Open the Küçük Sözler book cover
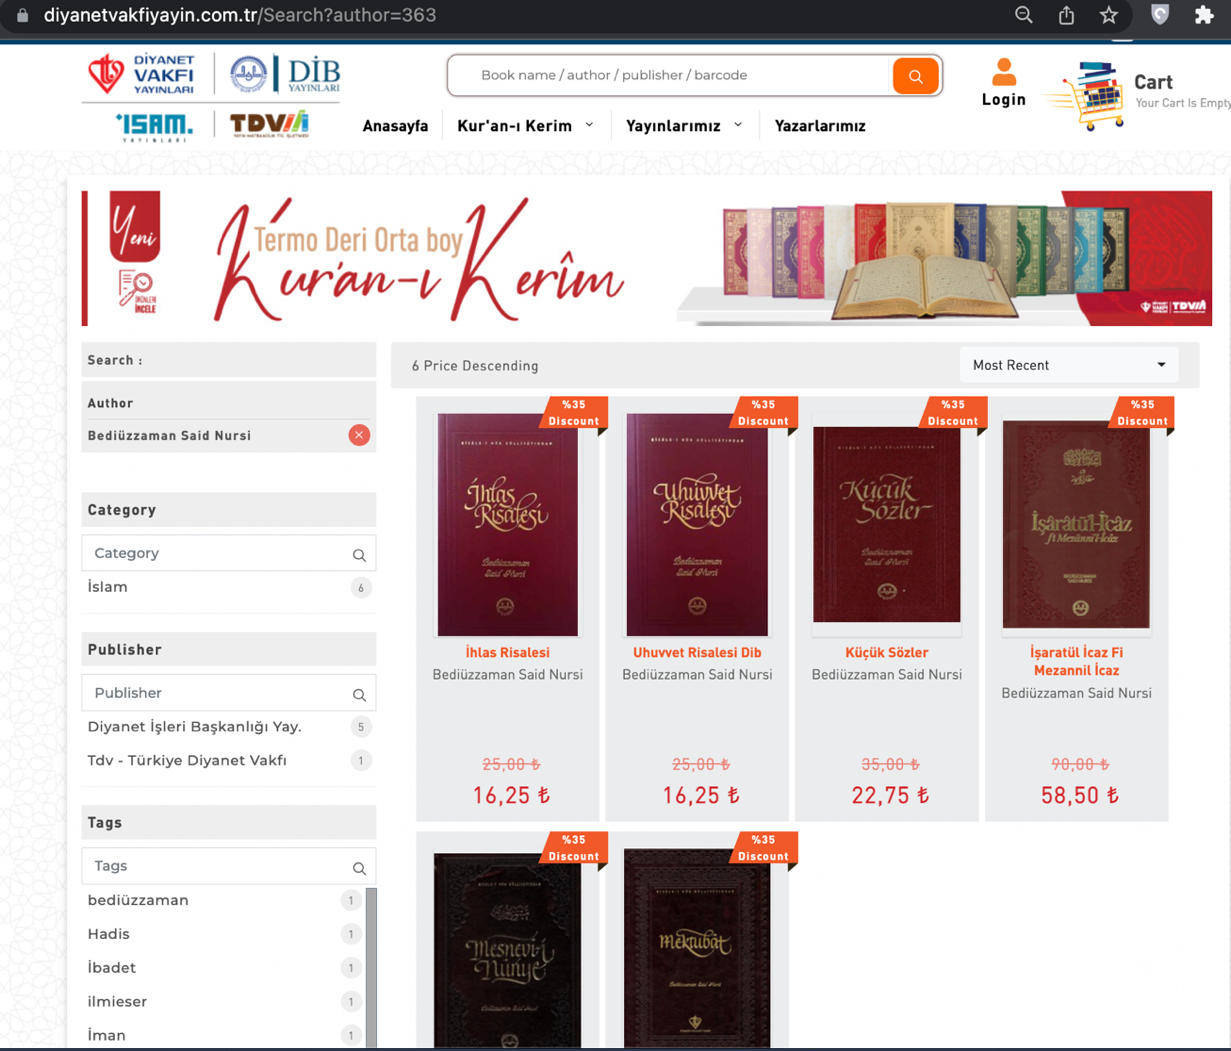Image resolution: width=1231 pixels, height=1051 pixels. (887, 524)
